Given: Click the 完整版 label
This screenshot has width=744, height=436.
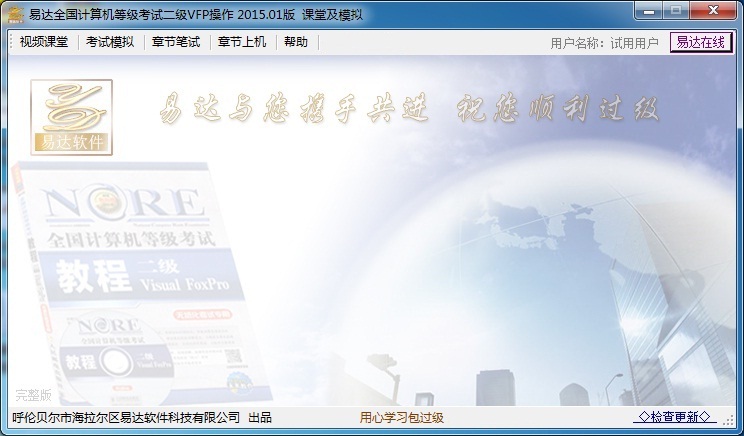Looking at the screenshot, I should tap(33, 395).
